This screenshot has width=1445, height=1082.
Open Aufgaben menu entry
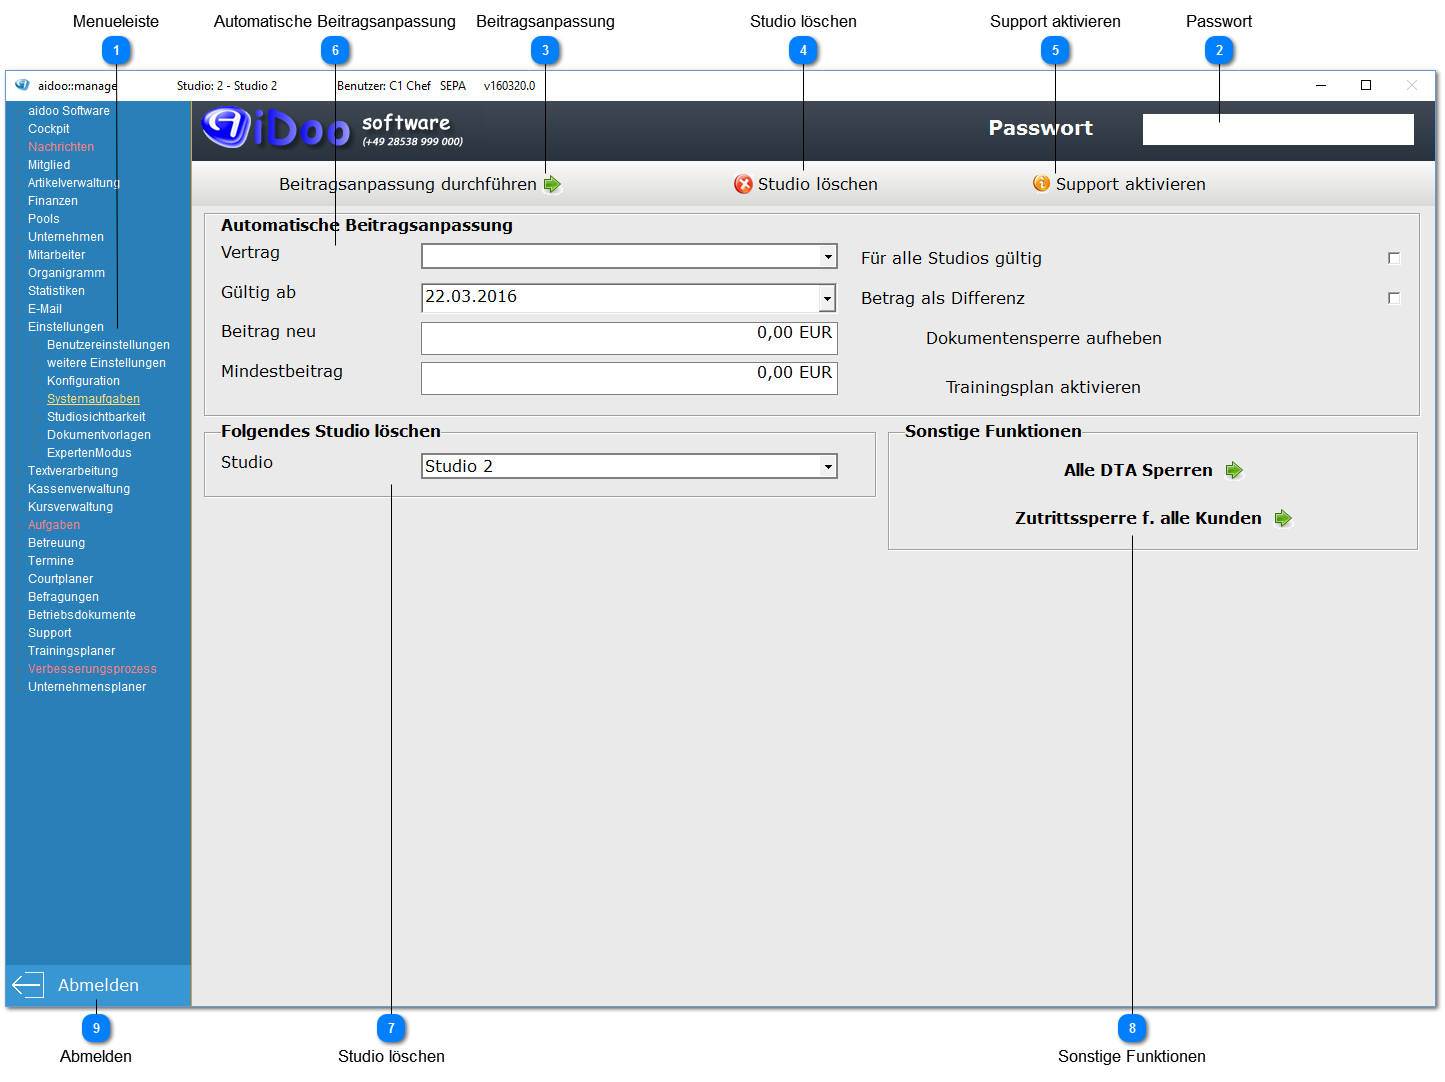coord(54,525)
